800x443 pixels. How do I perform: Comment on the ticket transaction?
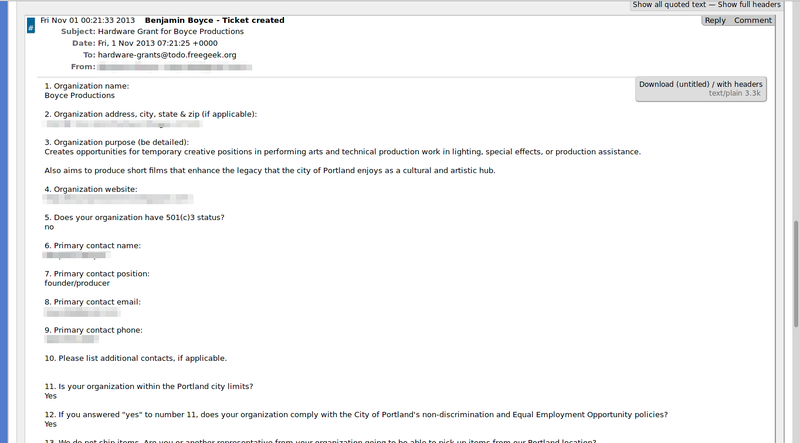753,20
